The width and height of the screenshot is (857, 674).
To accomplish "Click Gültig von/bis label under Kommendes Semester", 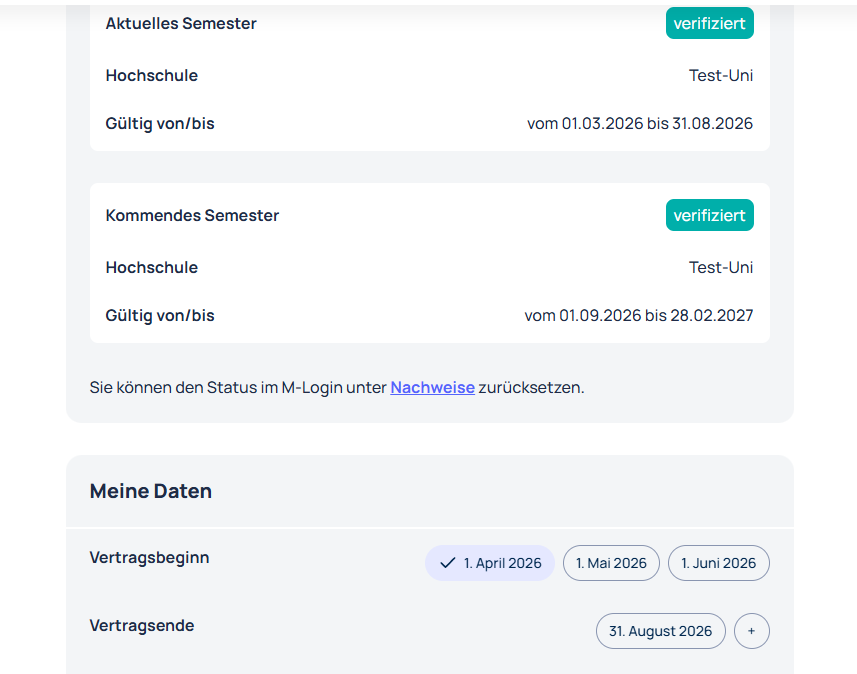I will coord(160,316).
